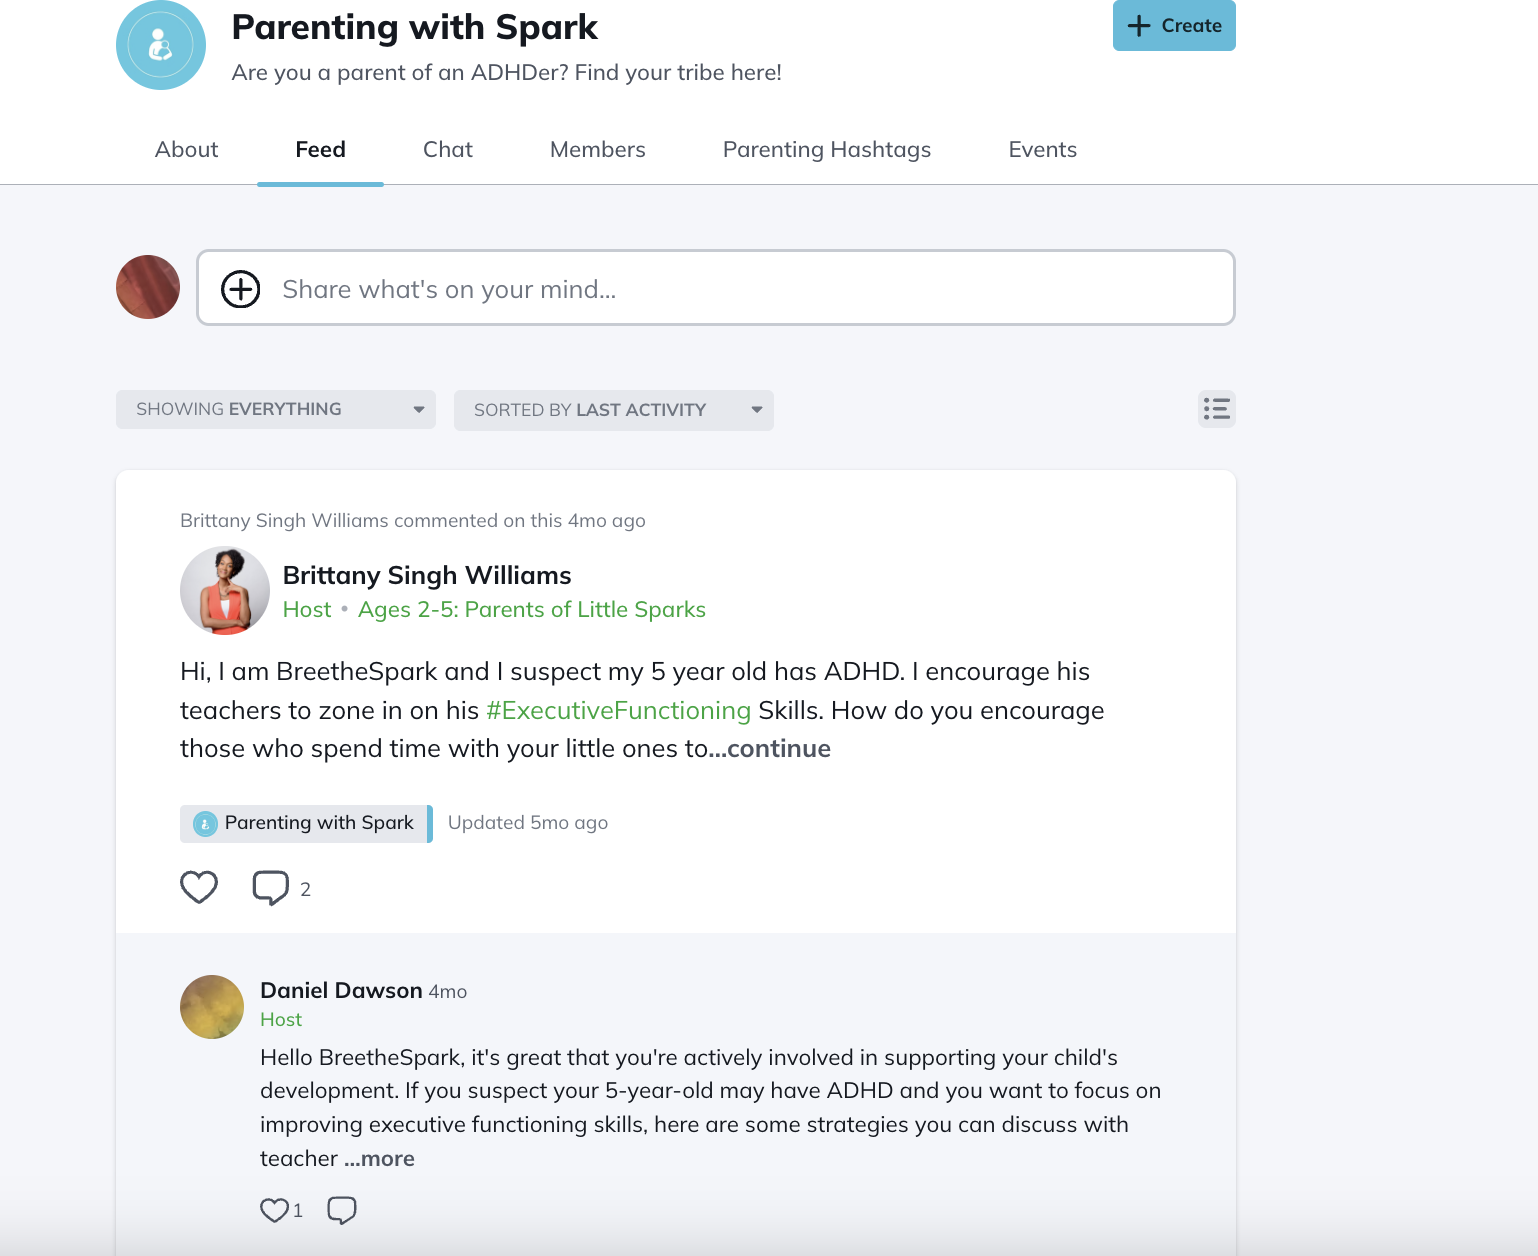Reply to Daniel's comment via speech bubble icon
The width and height of the screenshot is (1538, 1256).
342,1210
